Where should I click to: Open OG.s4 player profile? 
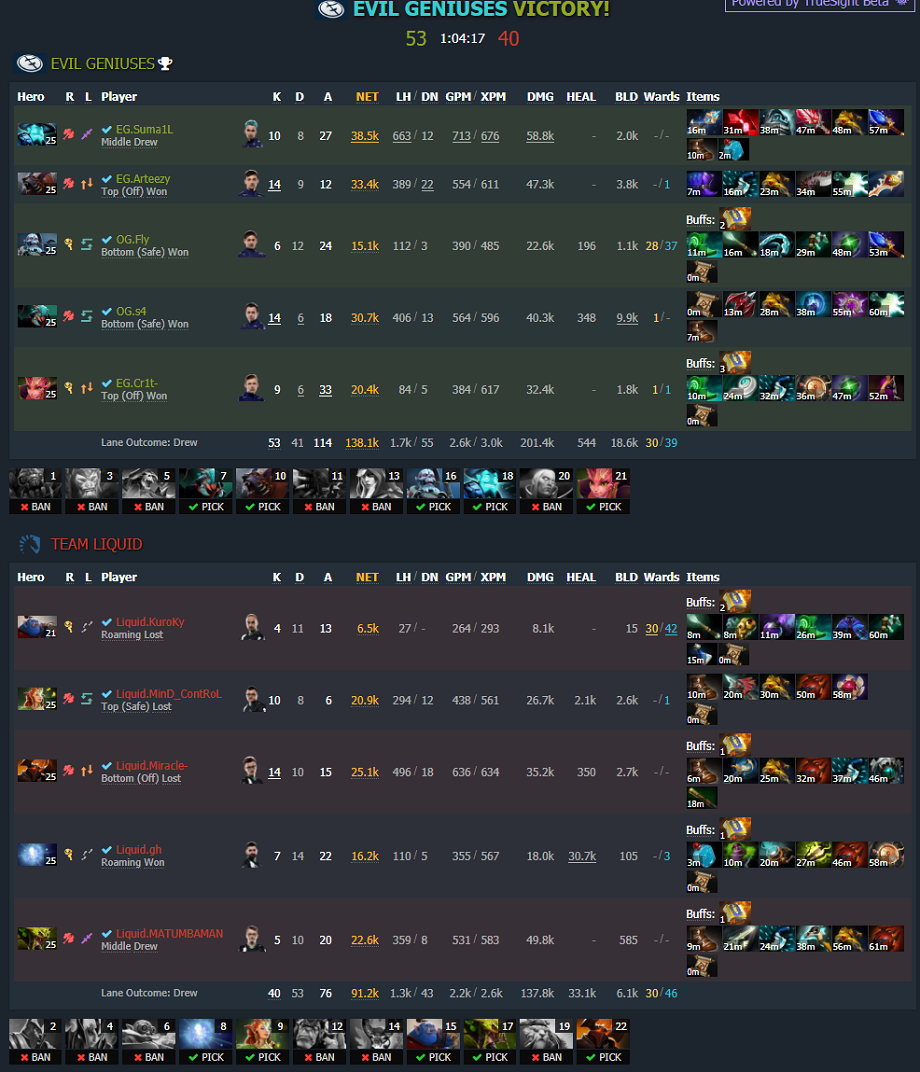tap(131, 311)
